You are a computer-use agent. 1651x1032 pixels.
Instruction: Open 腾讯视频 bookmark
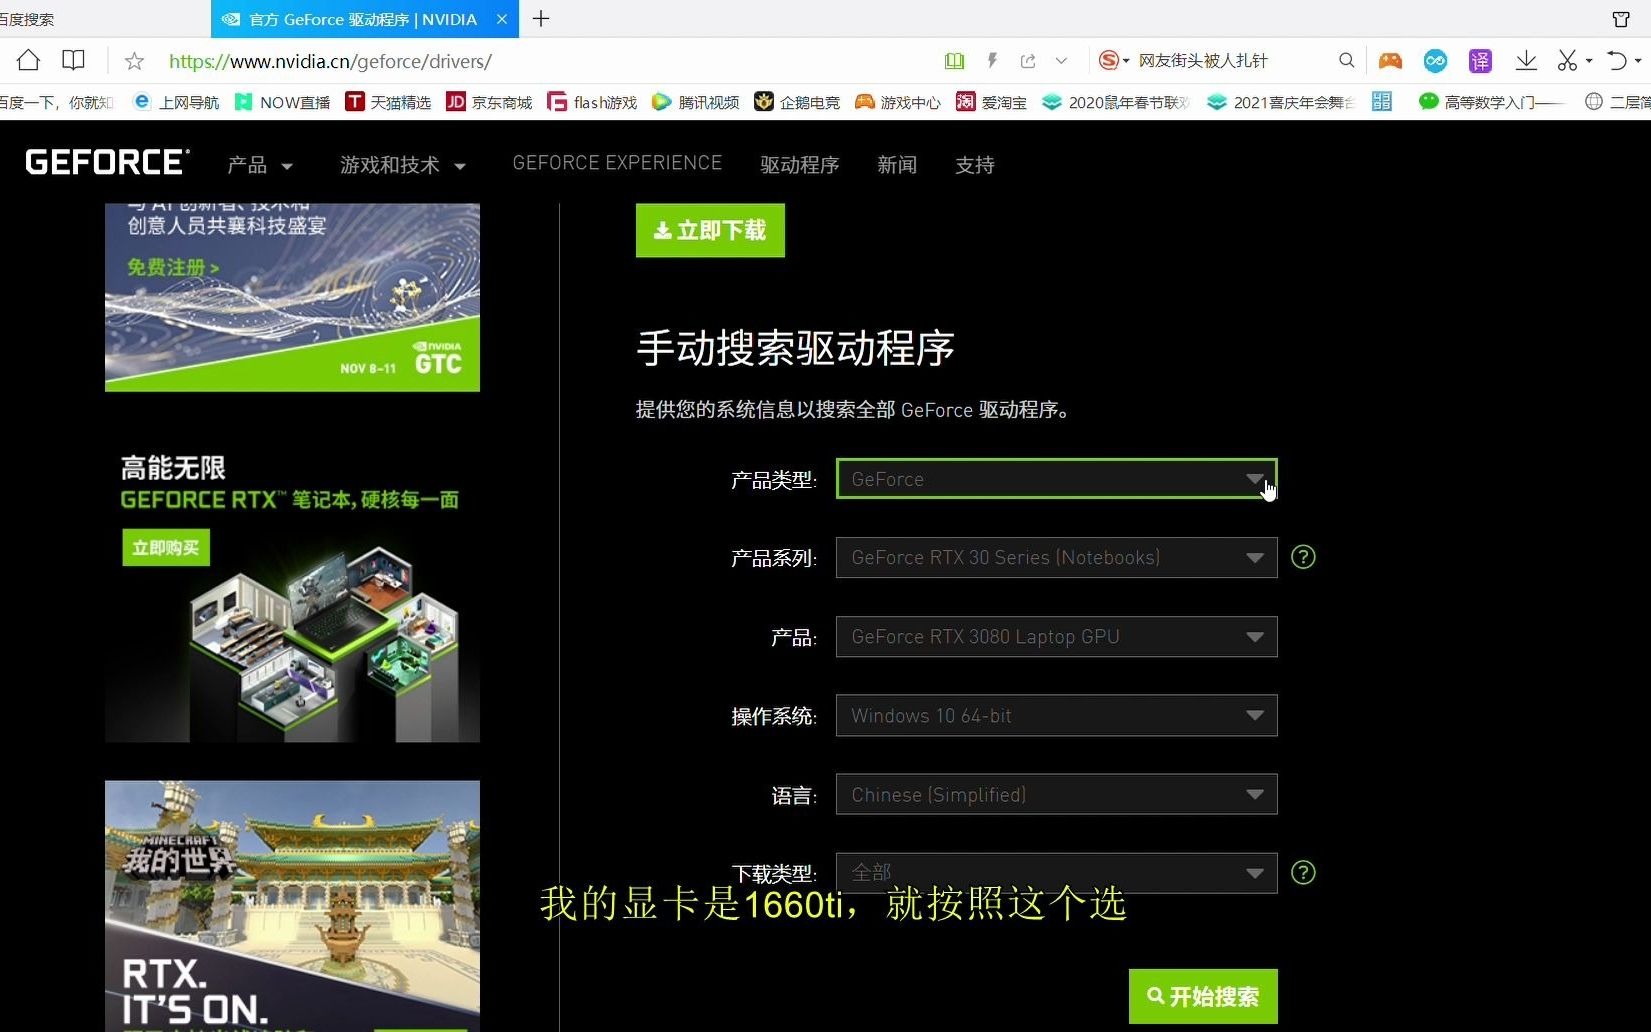pyautogui.click(x=695, y=102)
